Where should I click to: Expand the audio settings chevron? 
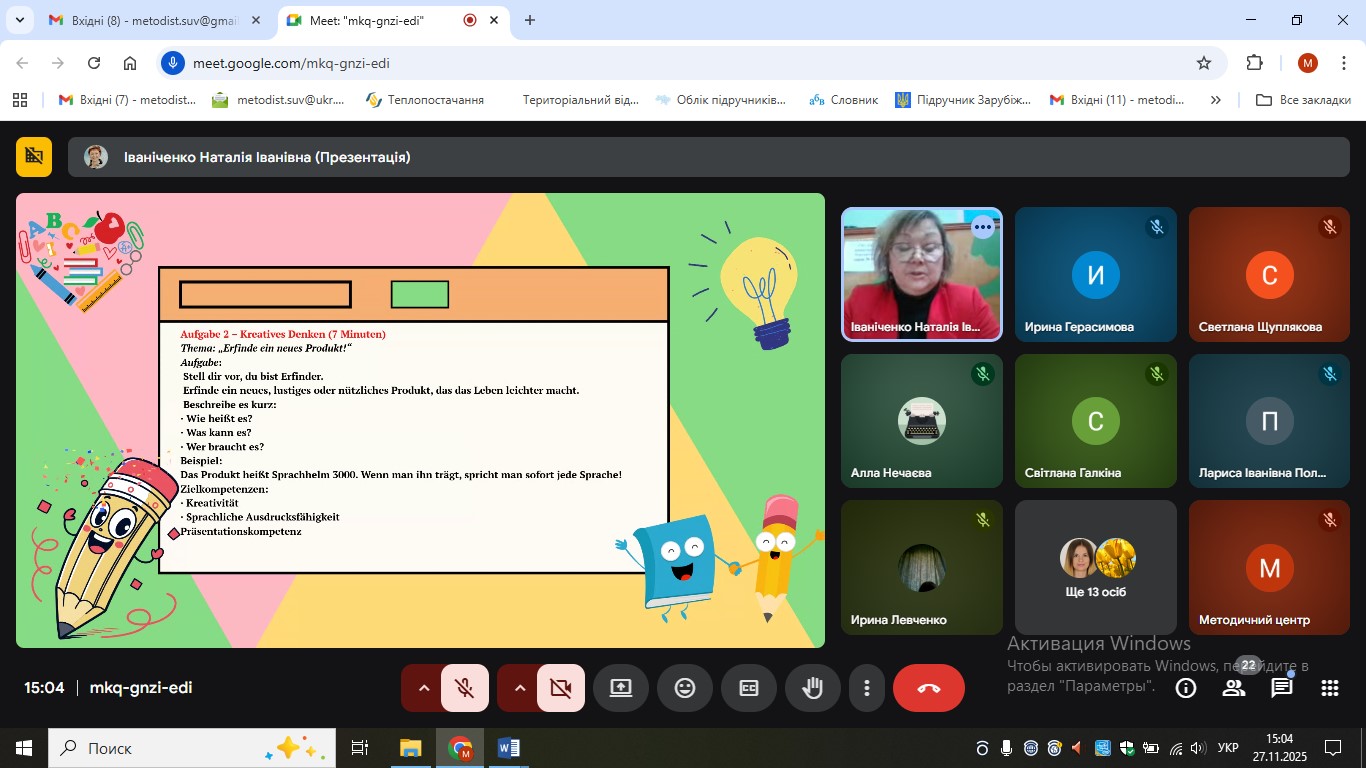pyautogui.click(x=423, y=688)
